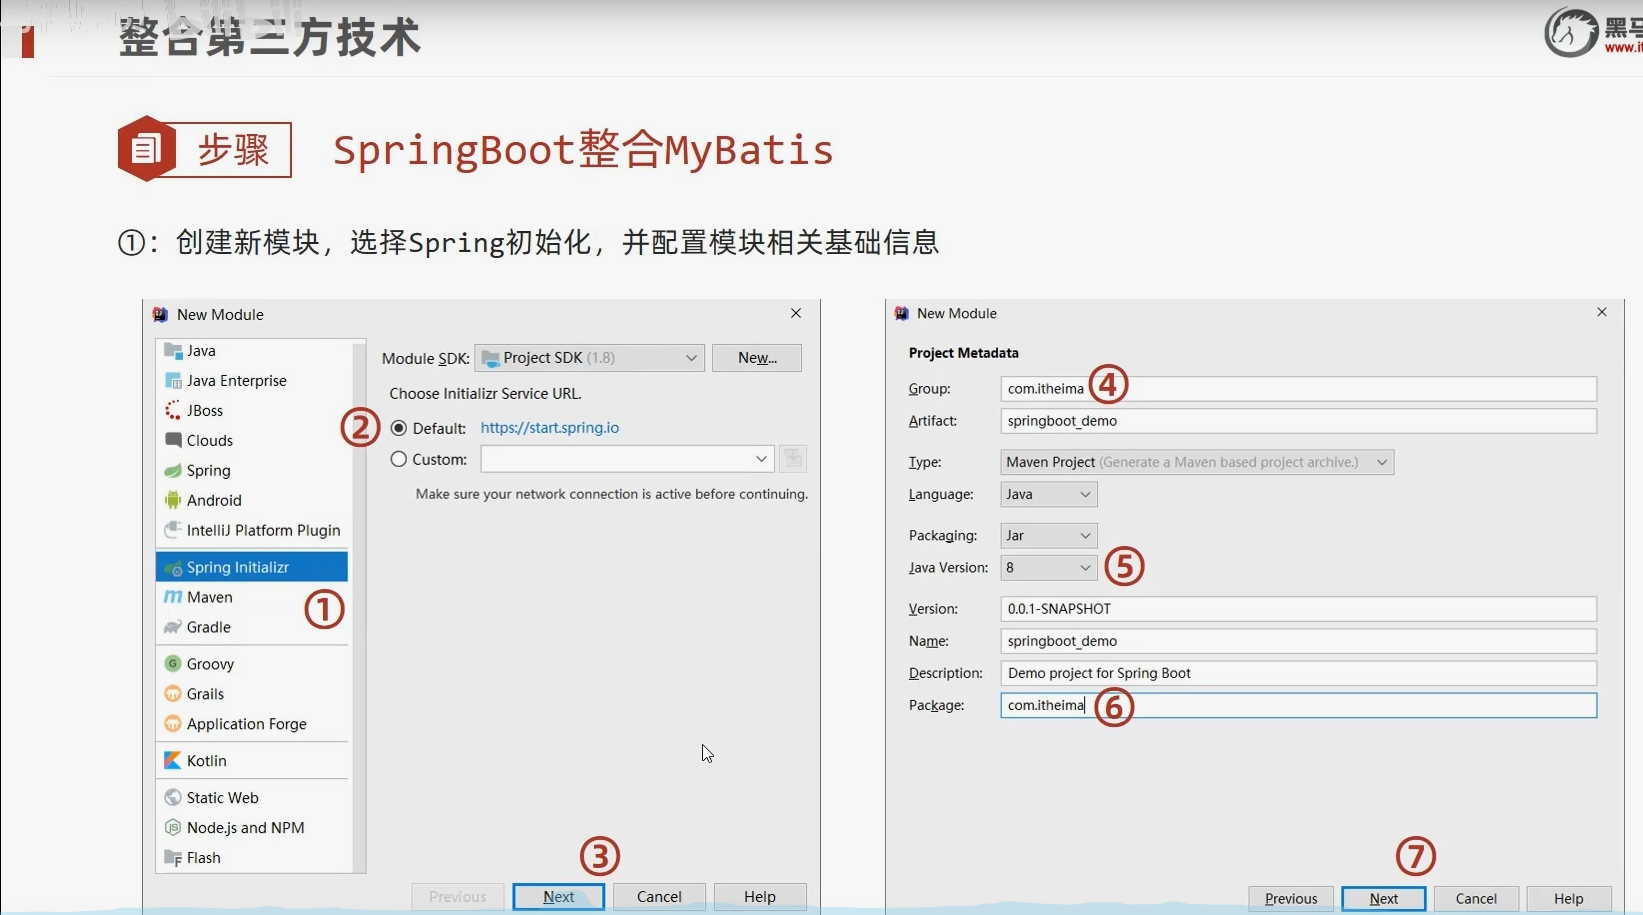Focus the Name input field
Image resolution: width=1643 pixels, height=915 pixels.
(1299, 641)
